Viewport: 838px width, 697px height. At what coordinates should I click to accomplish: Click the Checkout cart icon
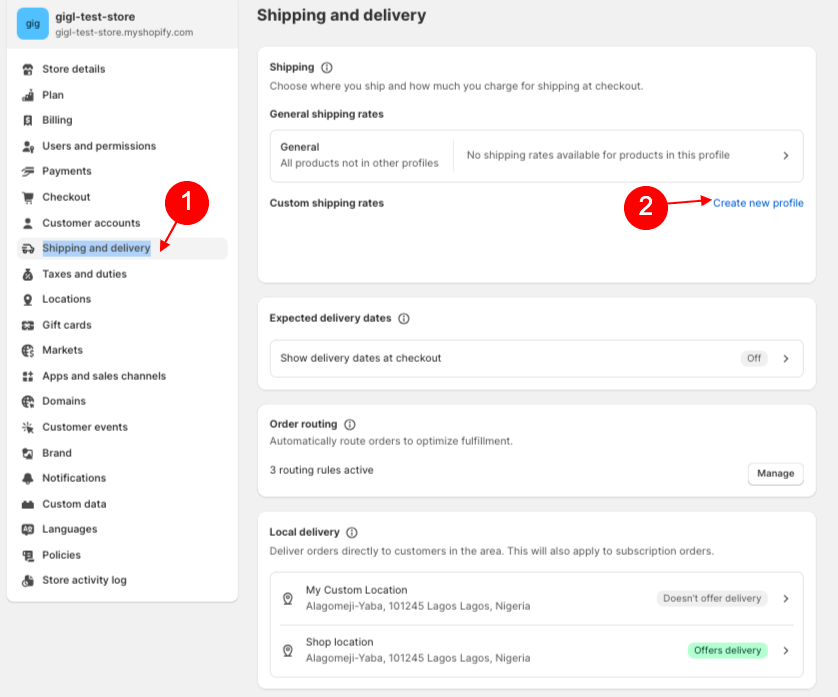point(28,197)
